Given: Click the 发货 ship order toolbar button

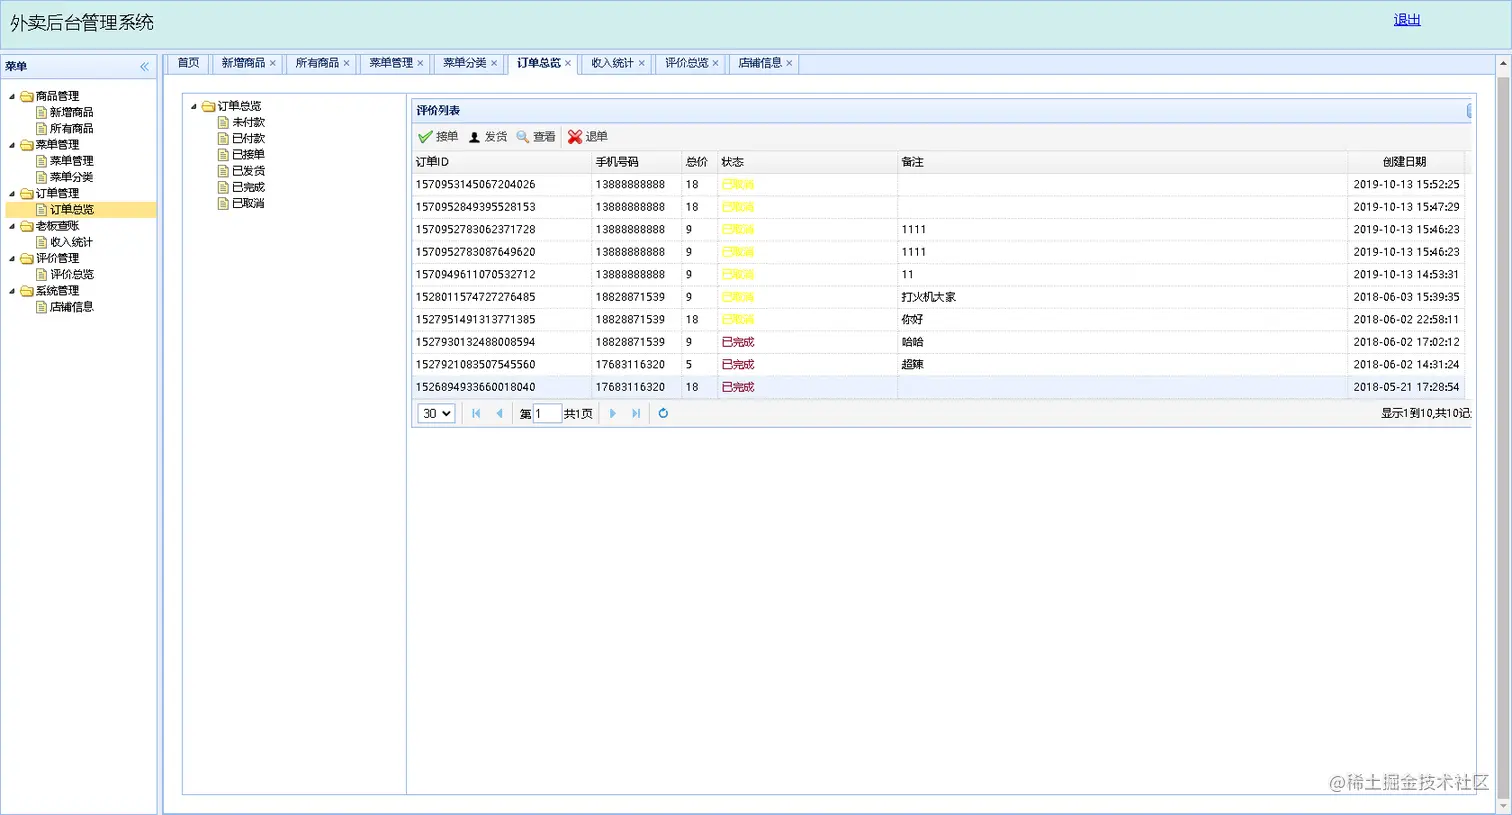Looking at the screenshot, I should 488,137.
